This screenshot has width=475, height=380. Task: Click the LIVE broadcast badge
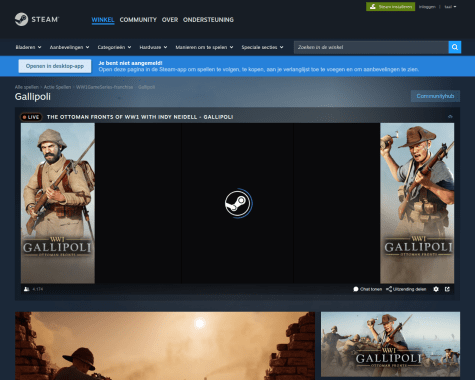pos(31,117)
